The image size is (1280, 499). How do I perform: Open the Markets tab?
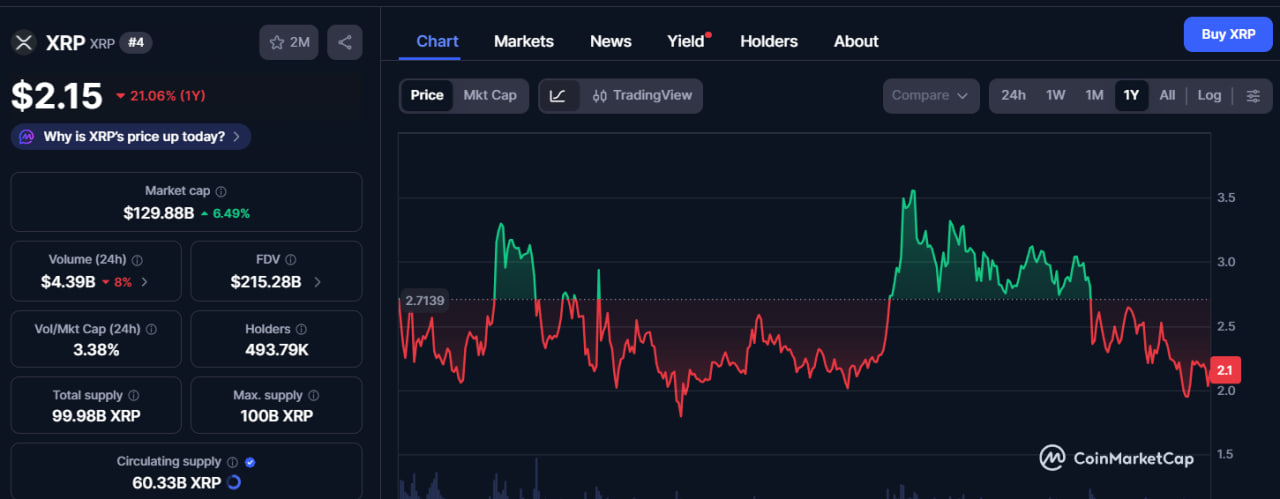point(524,41)
